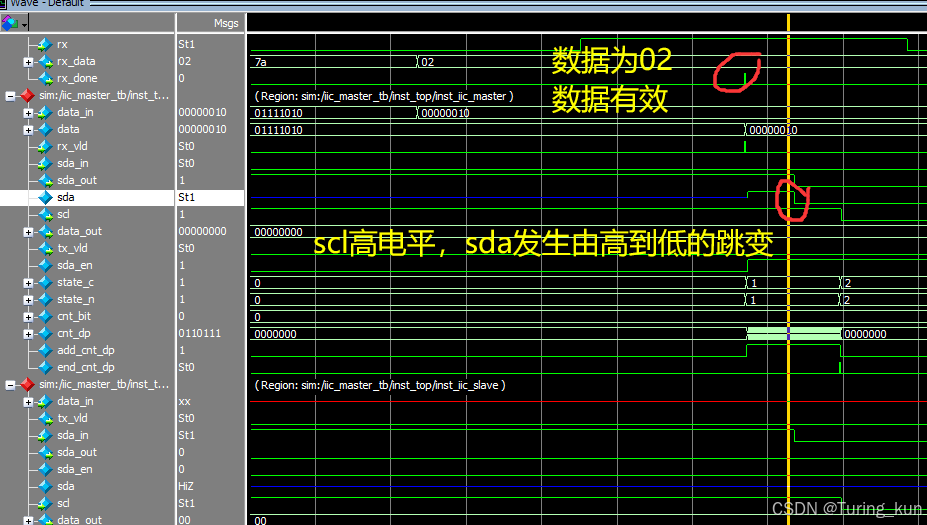
Task: Click the icon of highlighted sda signal
Action: pos(45,197)
